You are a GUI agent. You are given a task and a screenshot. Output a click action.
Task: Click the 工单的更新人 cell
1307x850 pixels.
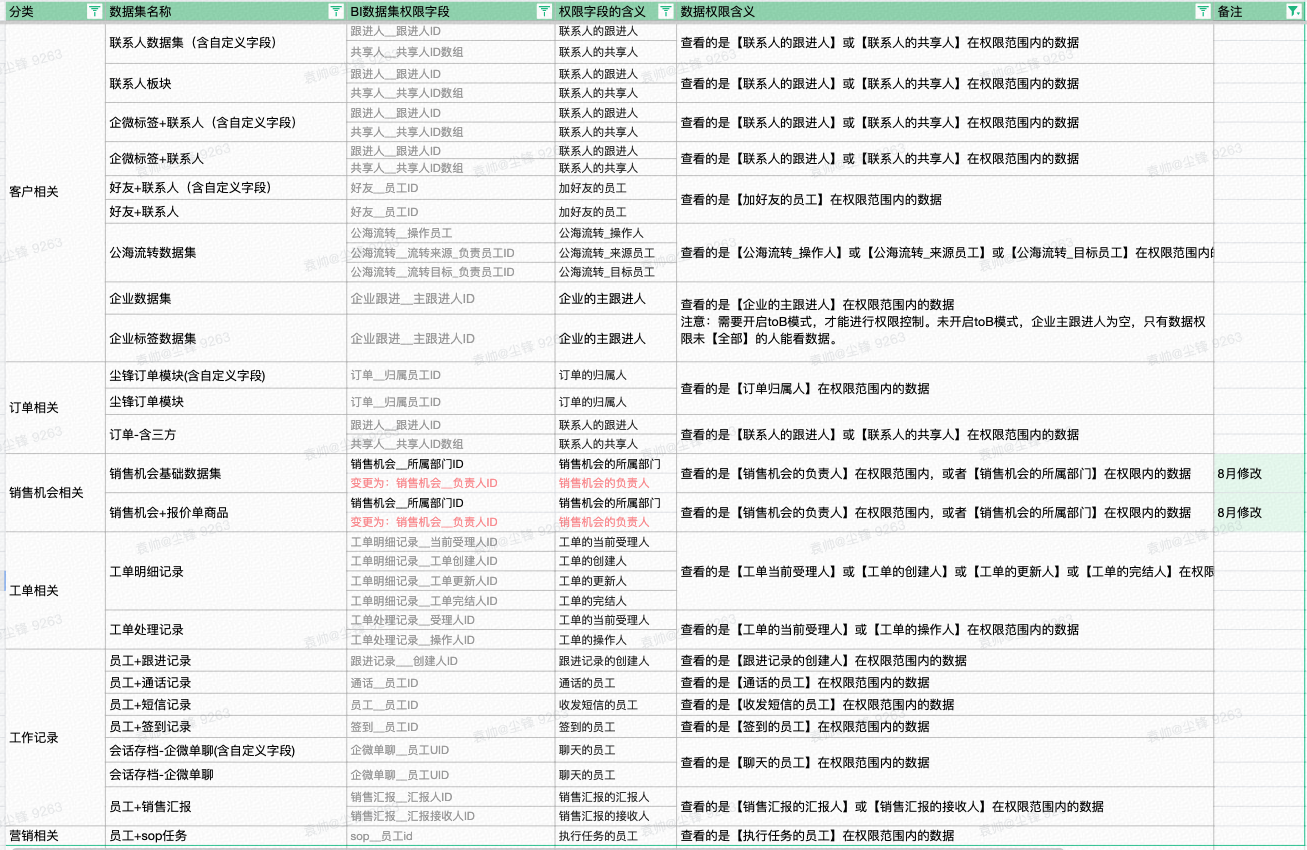point(616,581)
